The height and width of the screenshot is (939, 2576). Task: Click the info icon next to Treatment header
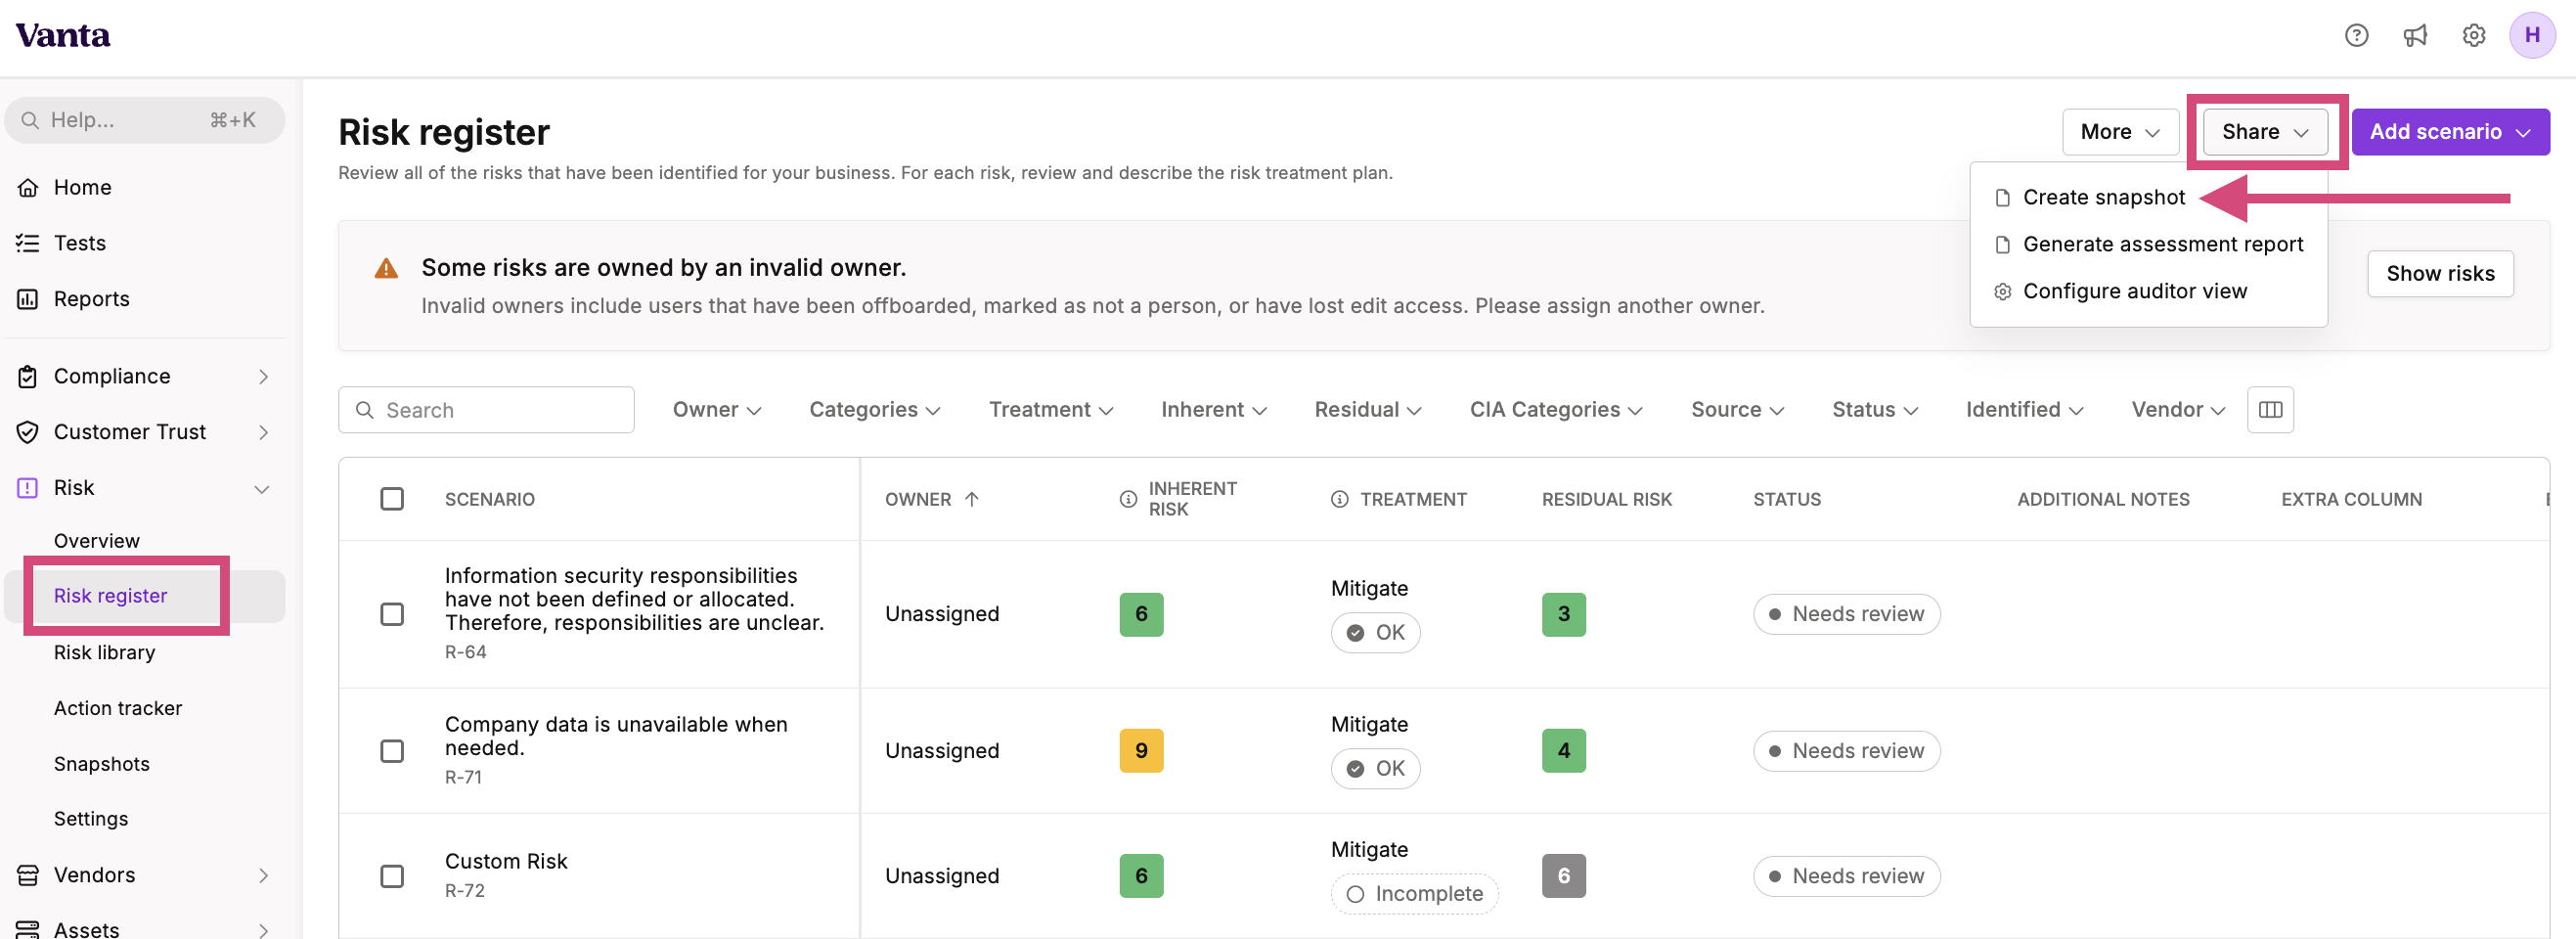point(1340,499)
